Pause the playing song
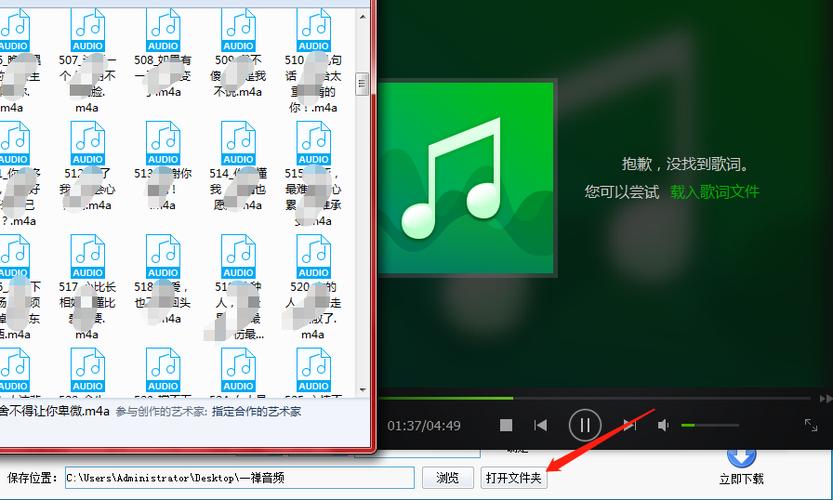The image size is (833, 500). 585,425
